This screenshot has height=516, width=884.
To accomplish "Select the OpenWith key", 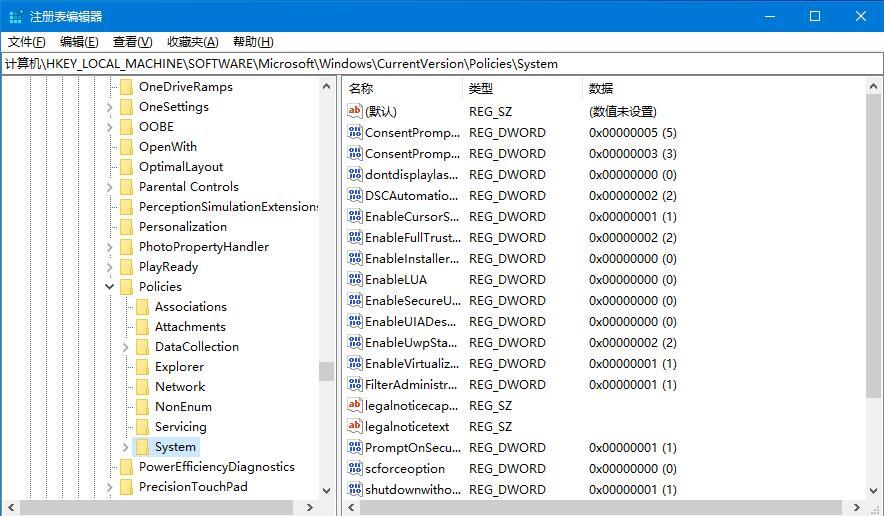I will pyautogui.click(x=167, y=147).
